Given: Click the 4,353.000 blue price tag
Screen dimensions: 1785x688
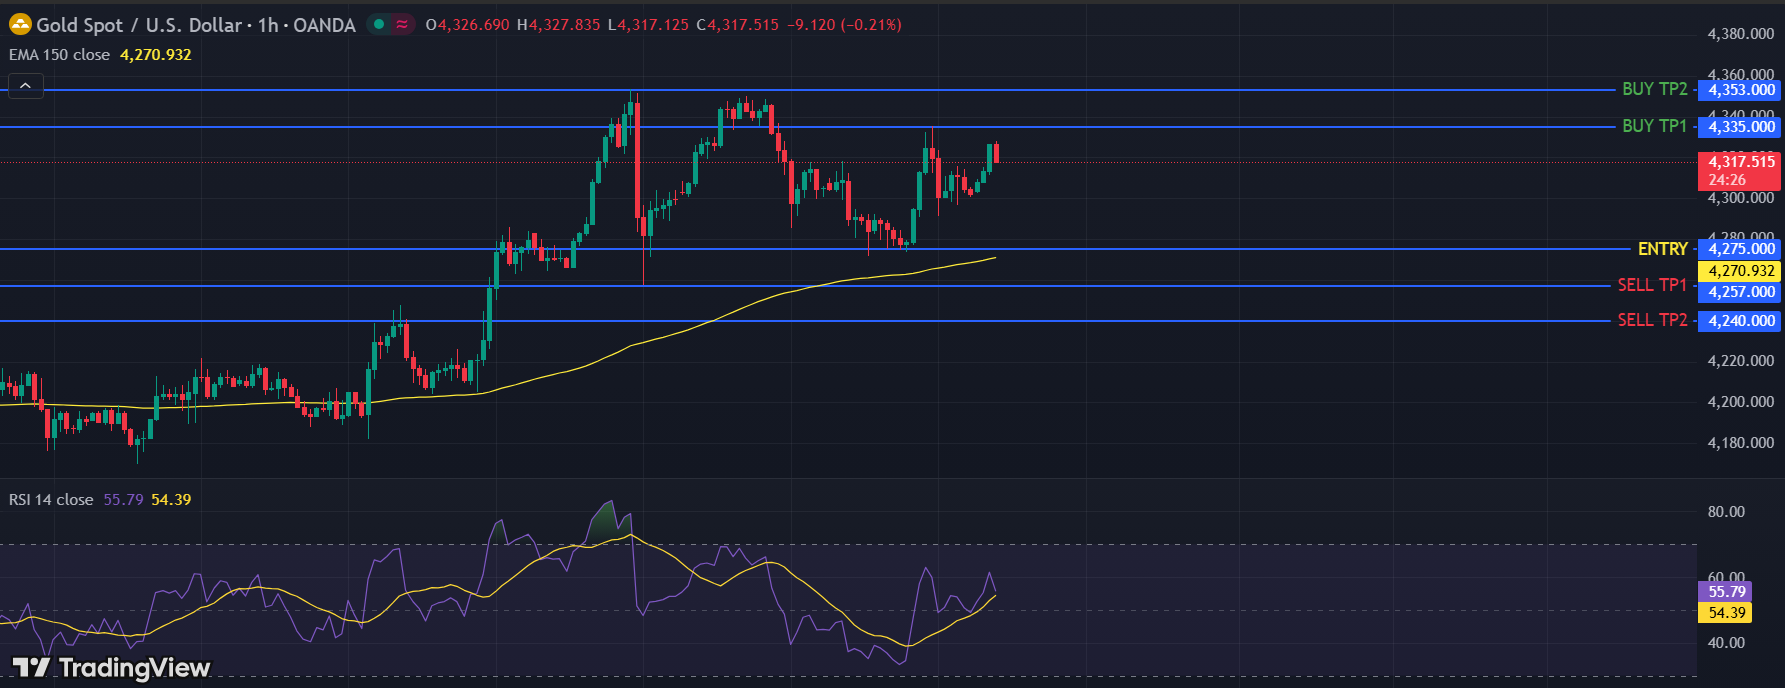Looking at the screenshot, I should point(1741,90).
